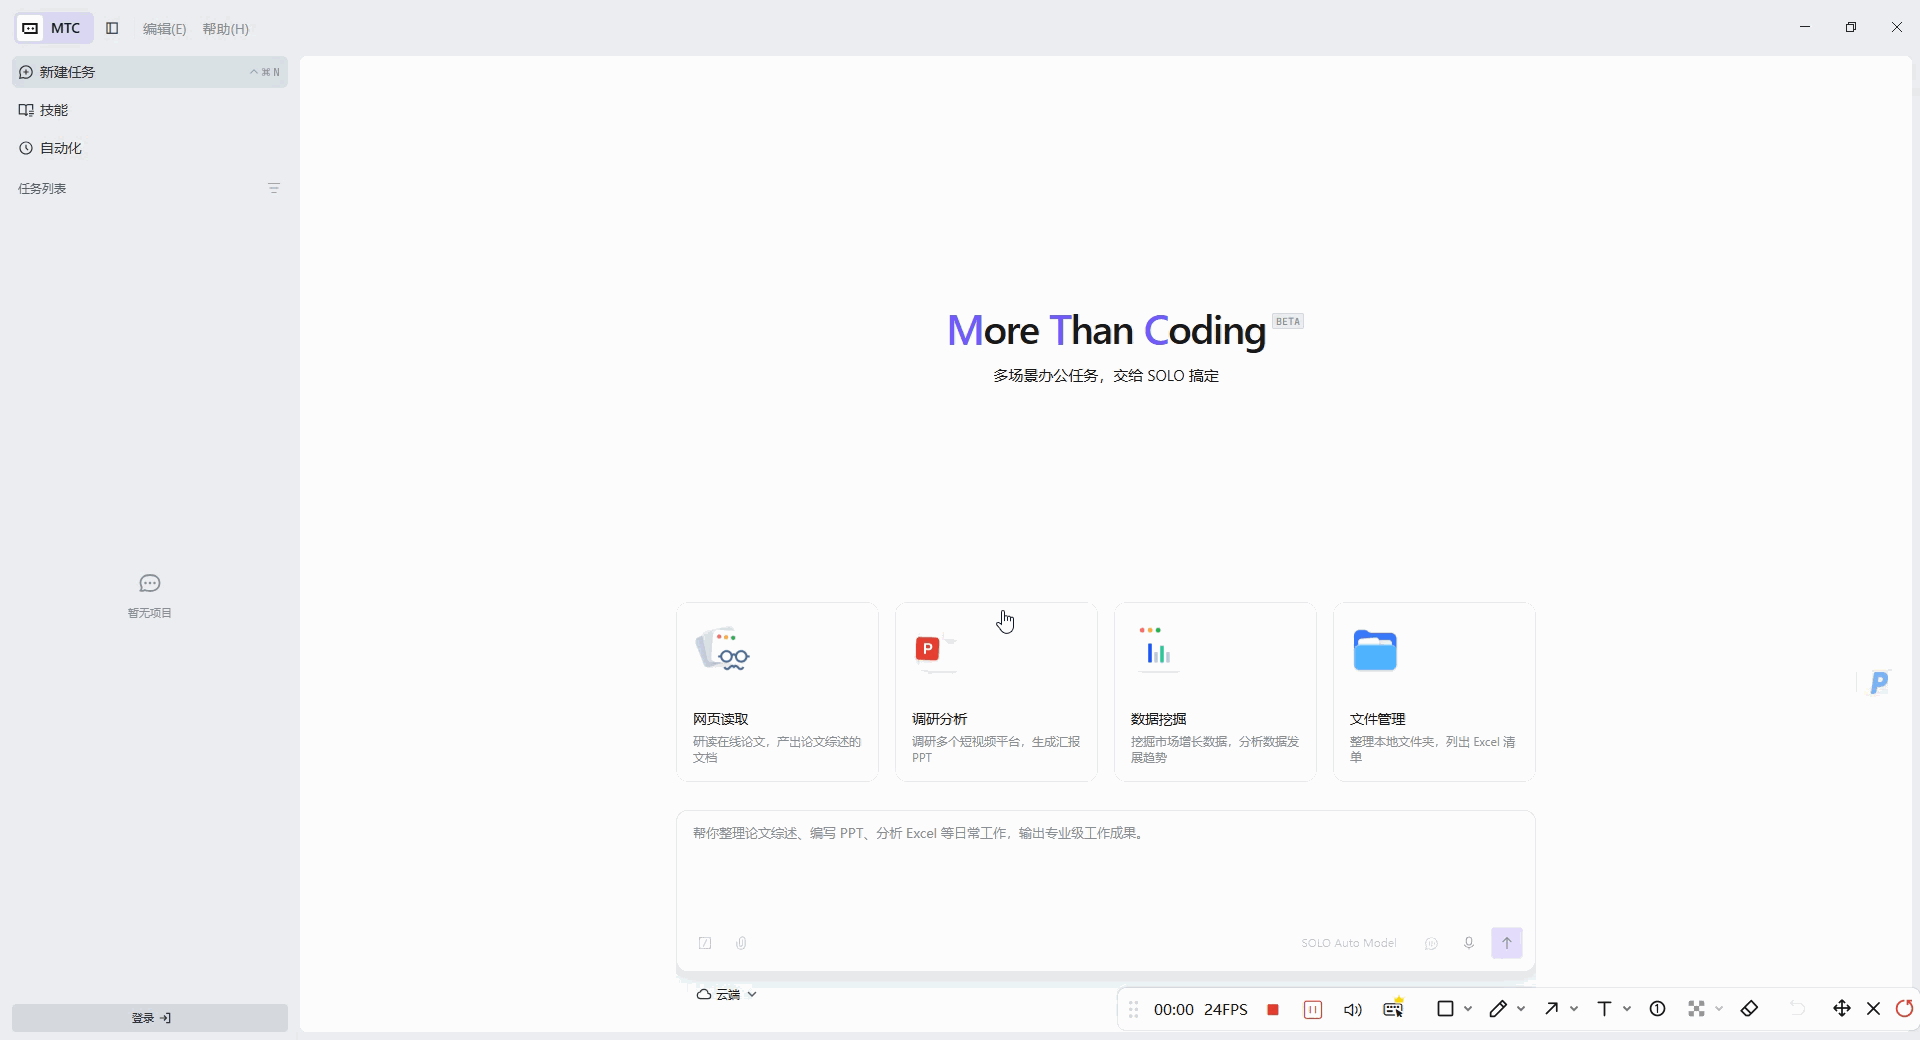1920x1040 pixels.
Task: Close the recording annotation toolbar
Action: click(x=1874, y=1009)
